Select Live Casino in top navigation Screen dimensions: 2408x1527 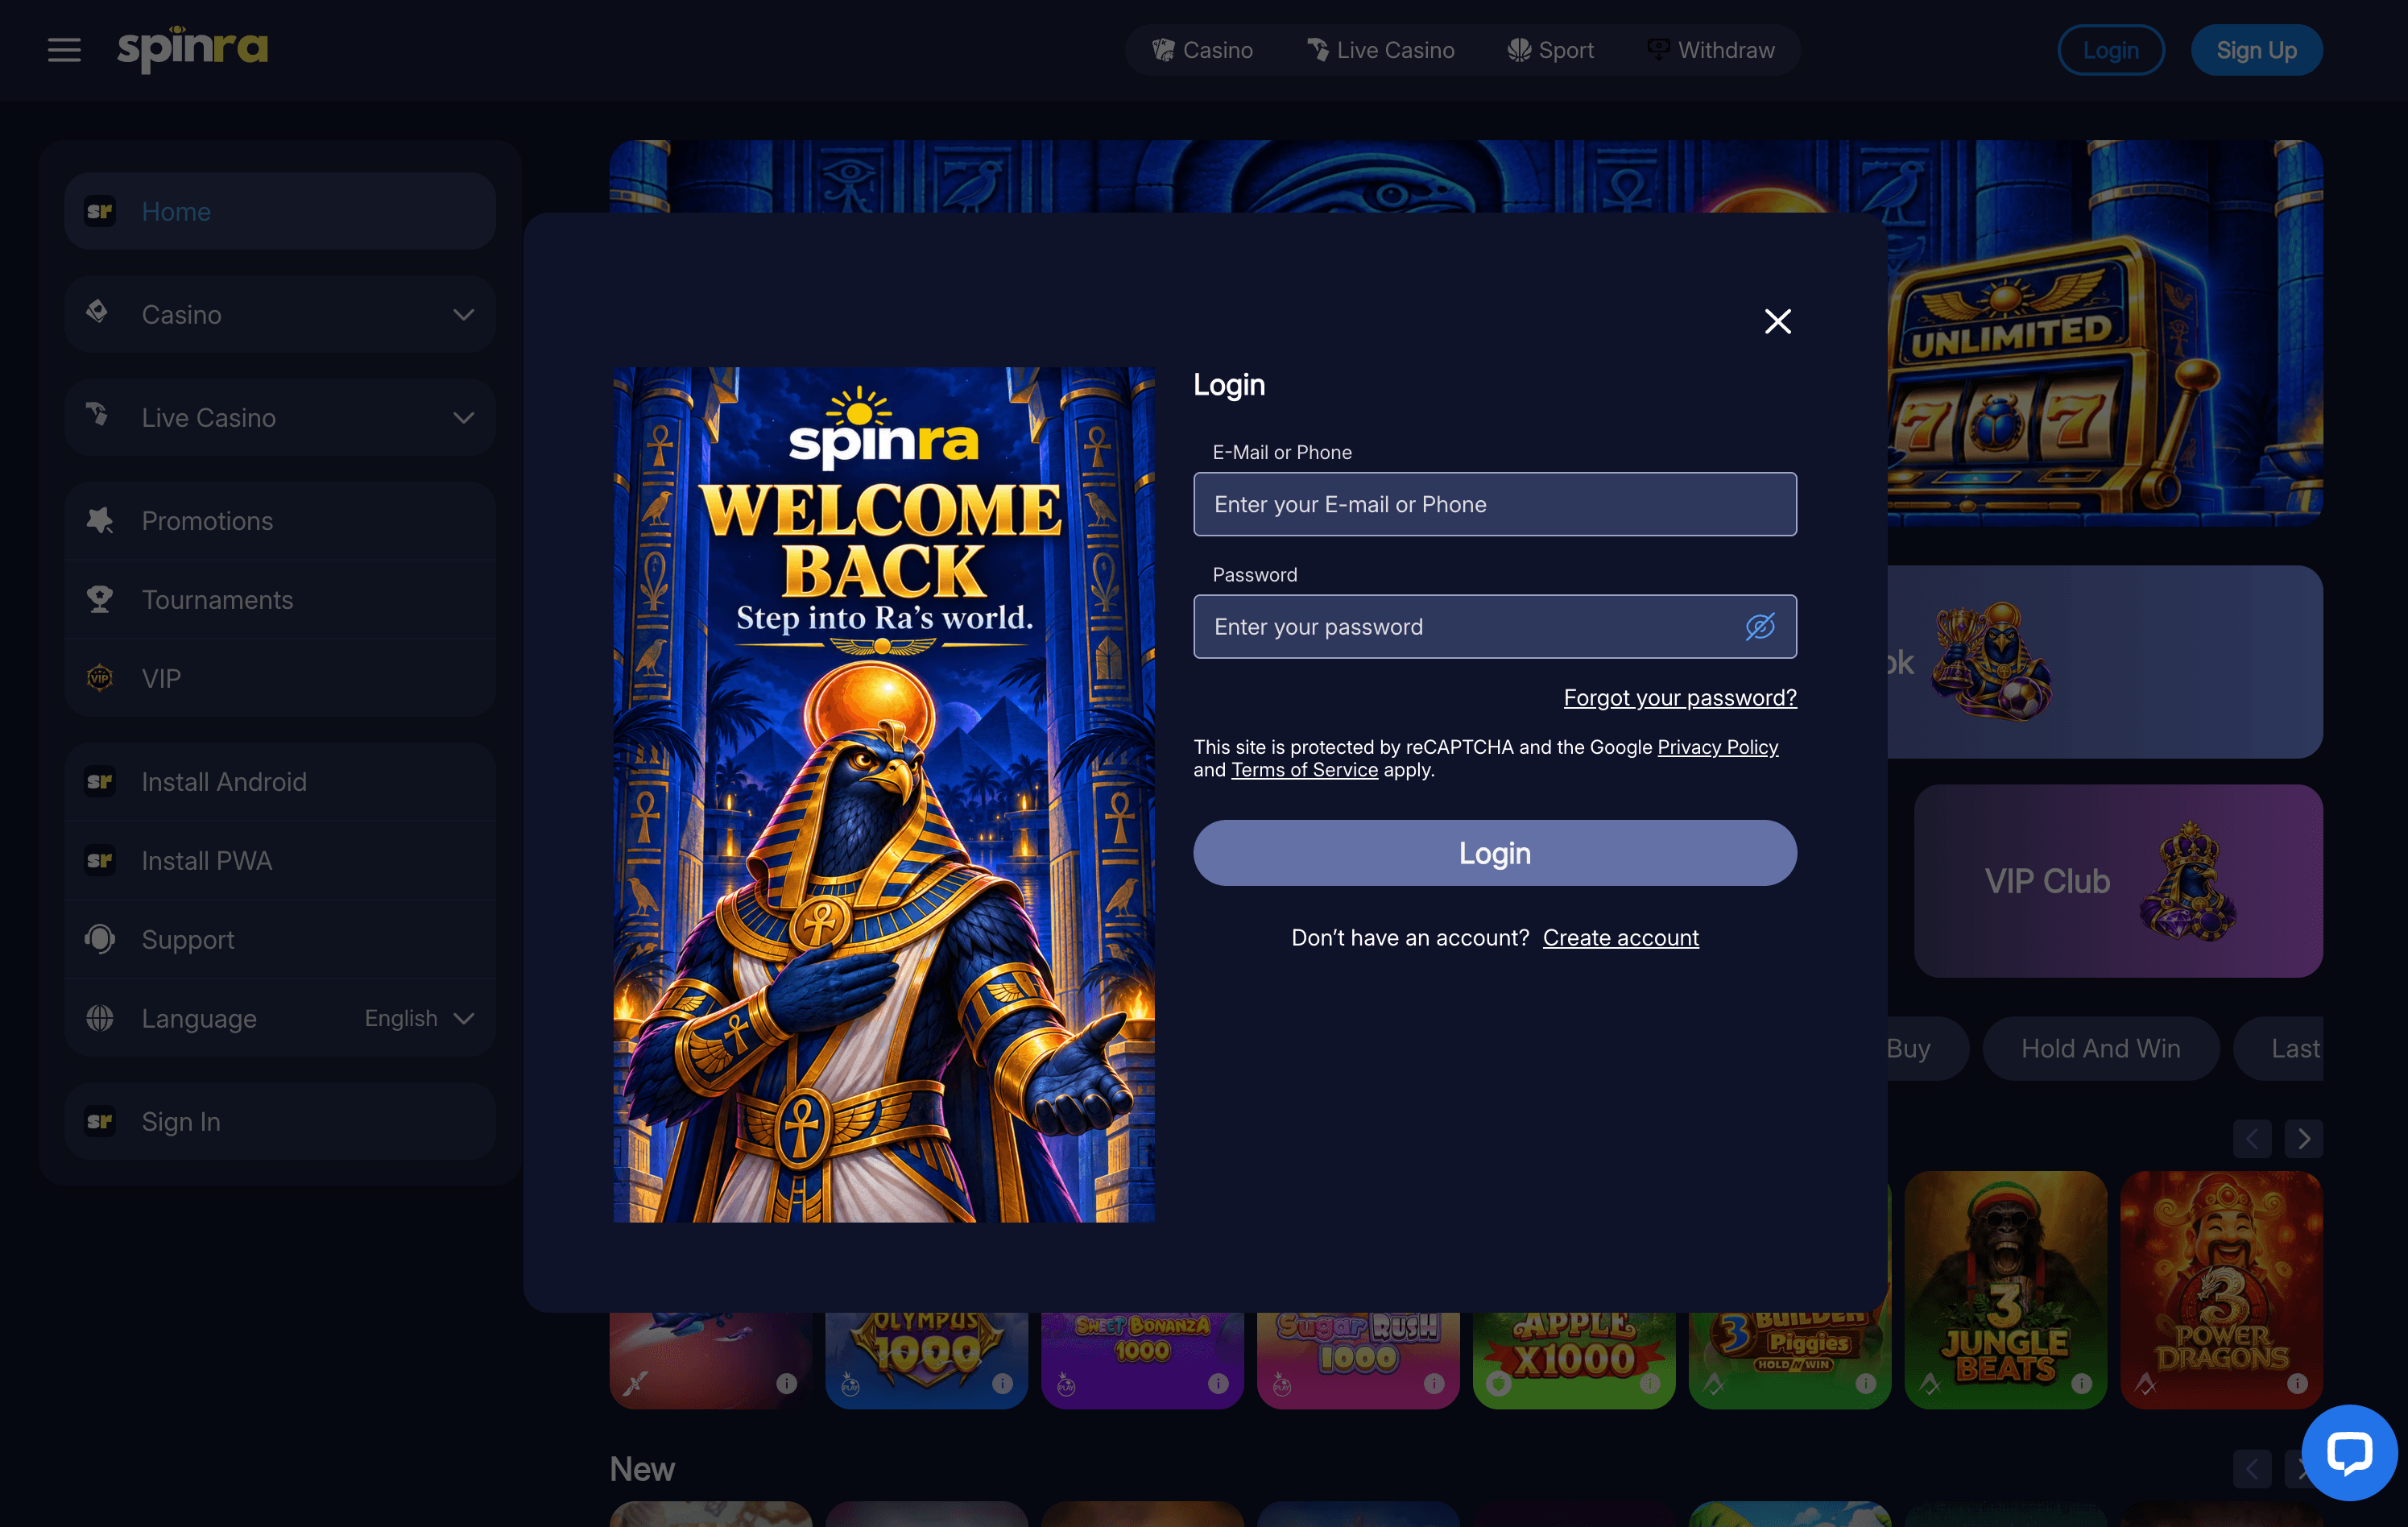1381,50
